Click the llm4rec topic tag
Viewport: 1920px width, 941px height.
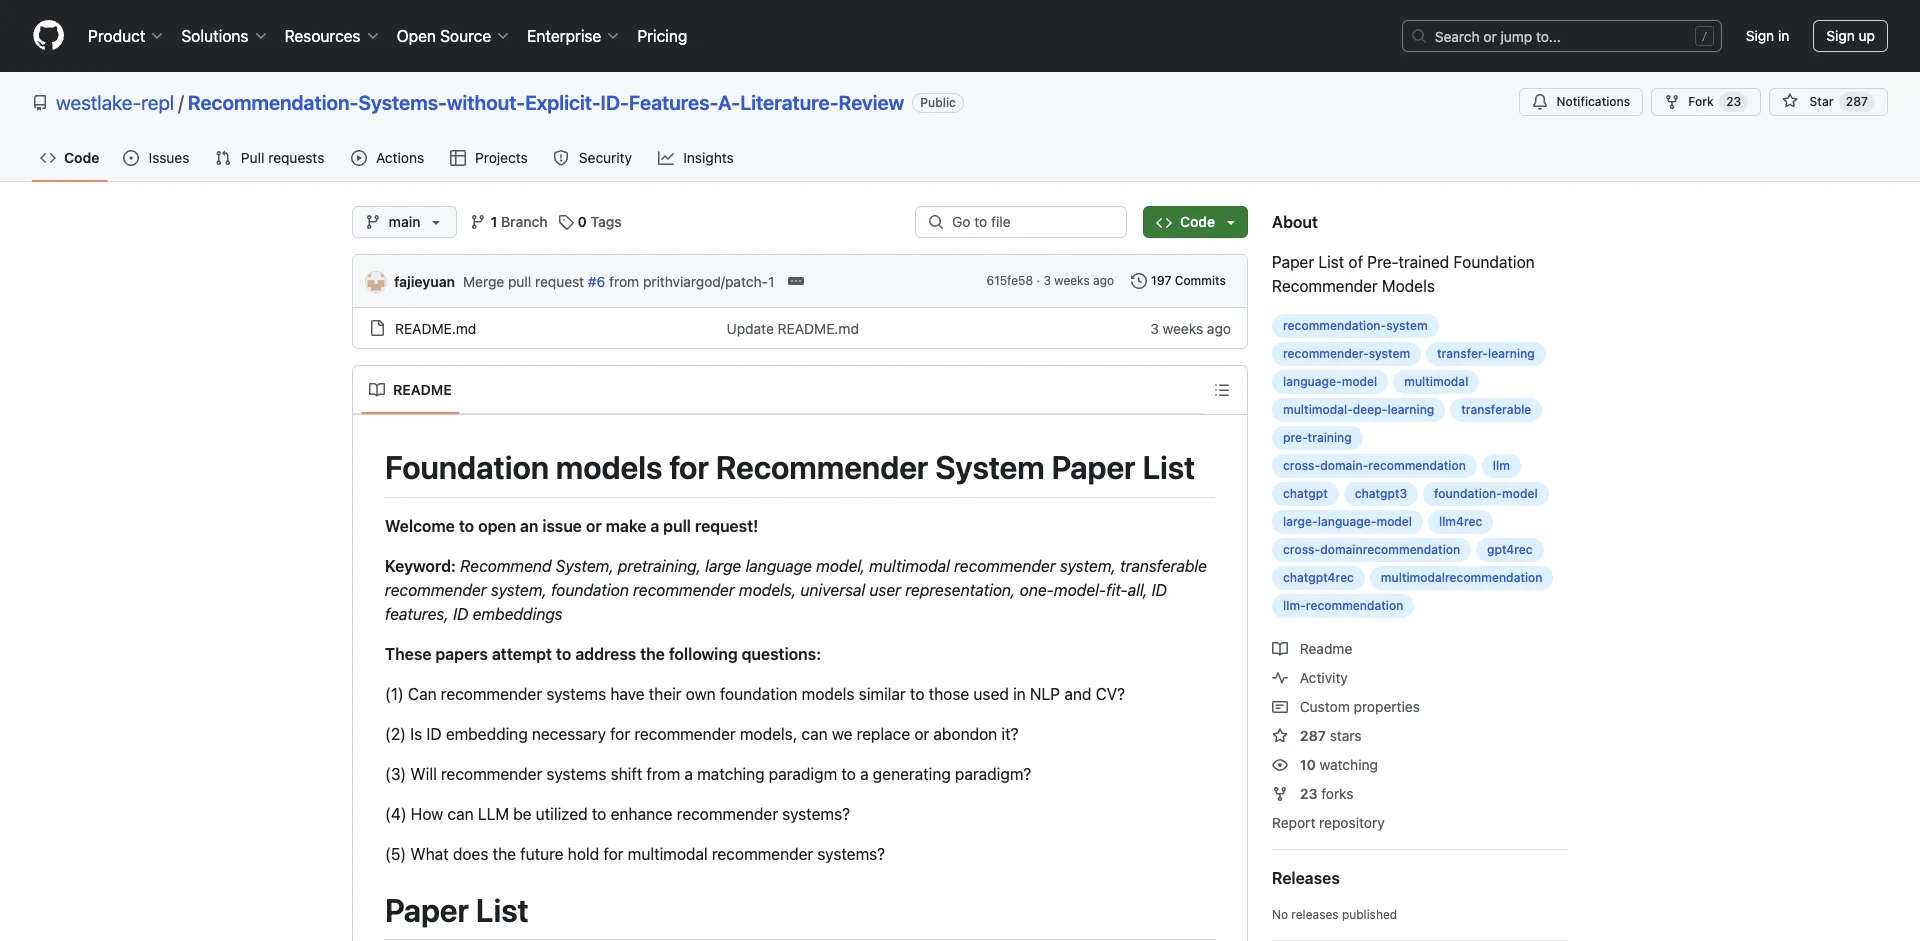point(1460,522)
